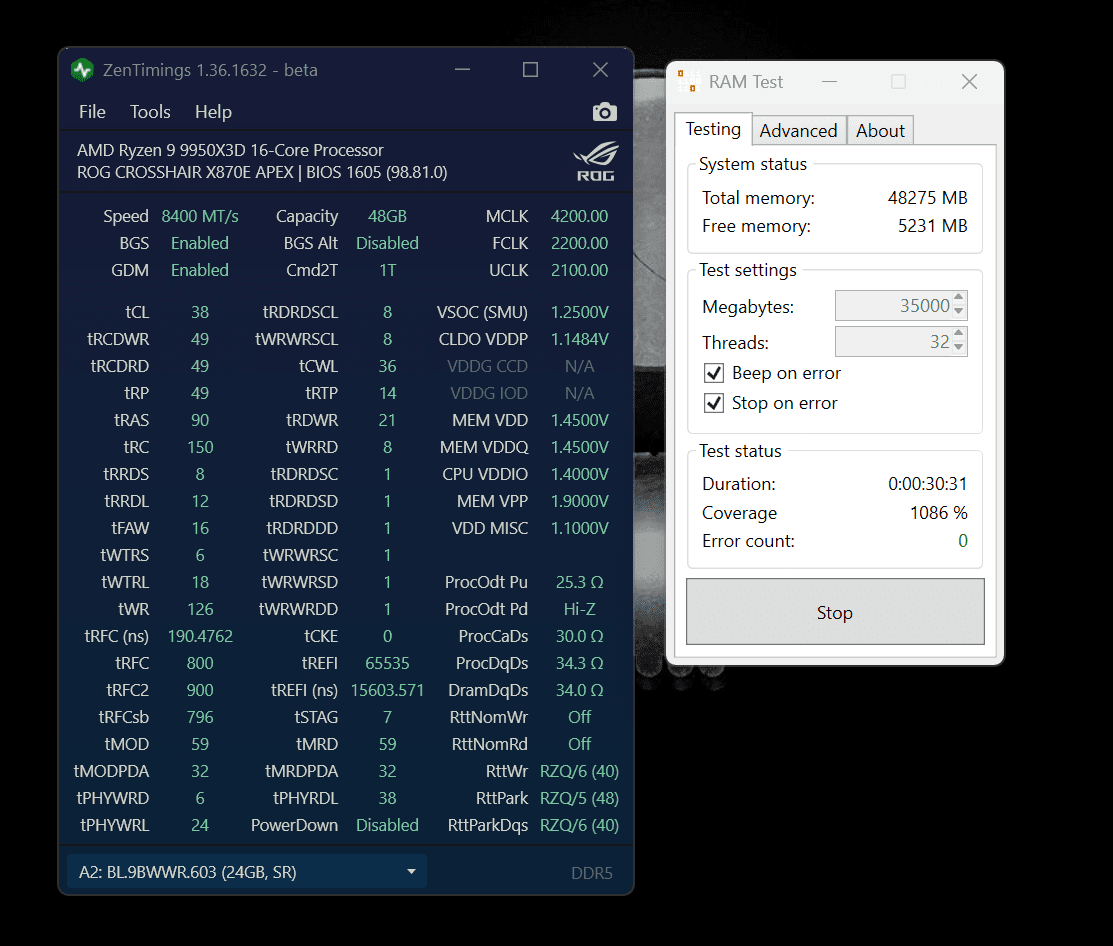Click the VSOC (SMU) value 1.2500V
Viewport: 1113px width, 946px height.
click(579, 312)
